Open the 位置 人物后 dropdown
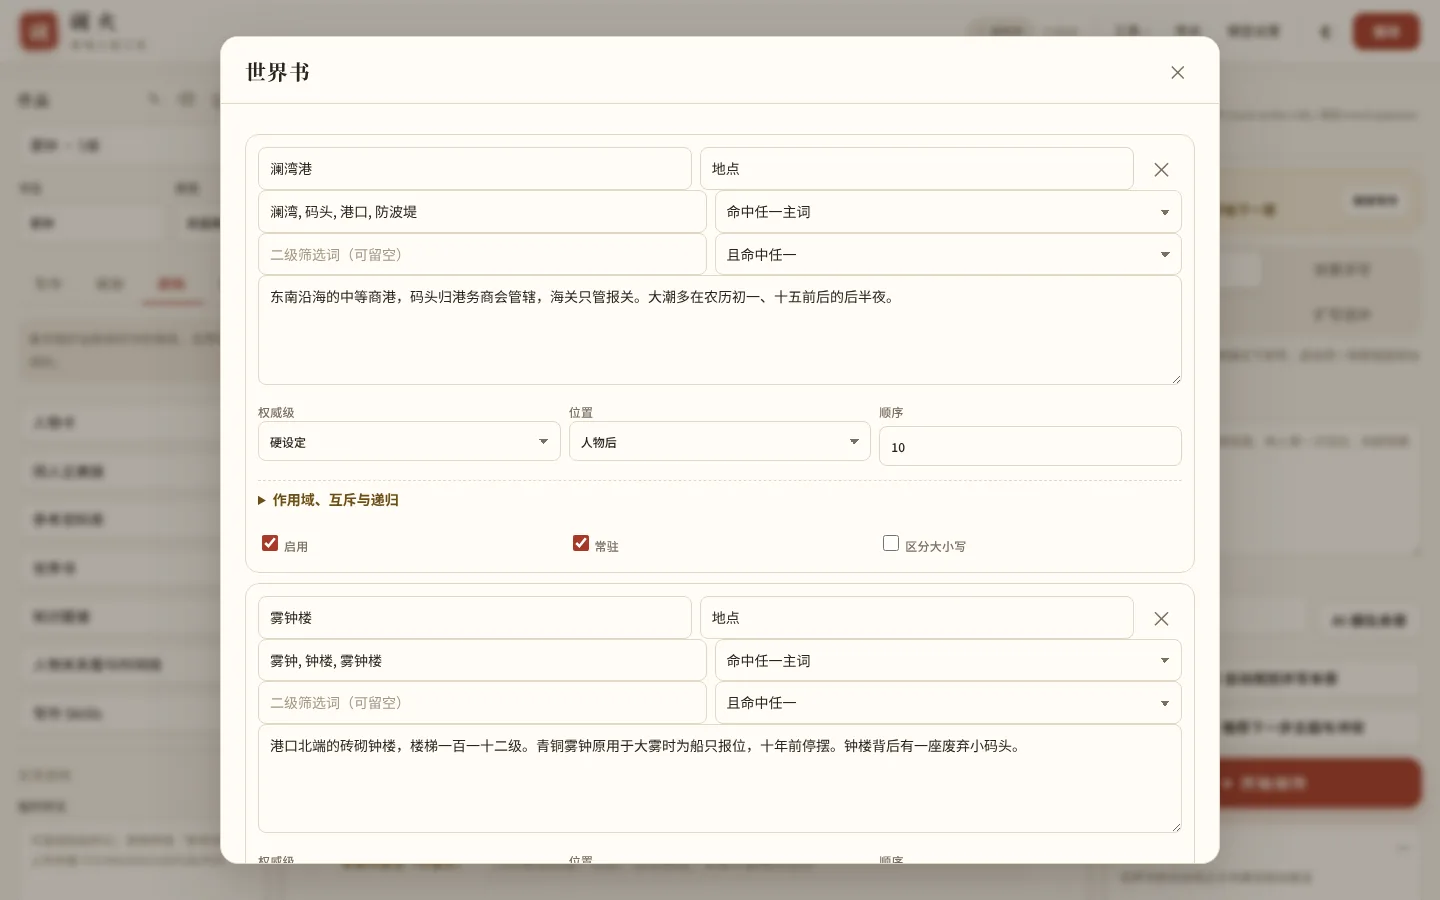 point(720,441)
